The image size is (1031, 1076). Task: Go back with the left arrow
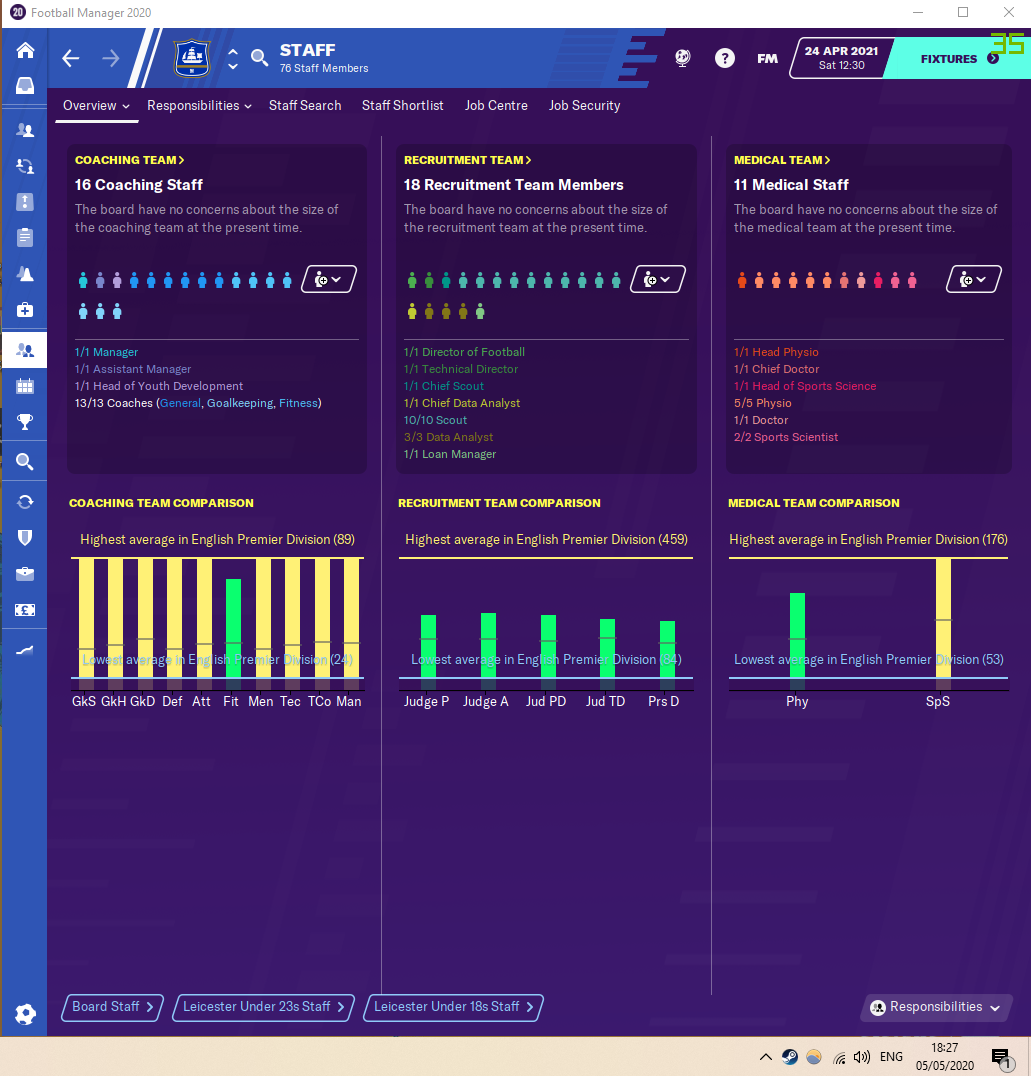click(x=71, y=58)
